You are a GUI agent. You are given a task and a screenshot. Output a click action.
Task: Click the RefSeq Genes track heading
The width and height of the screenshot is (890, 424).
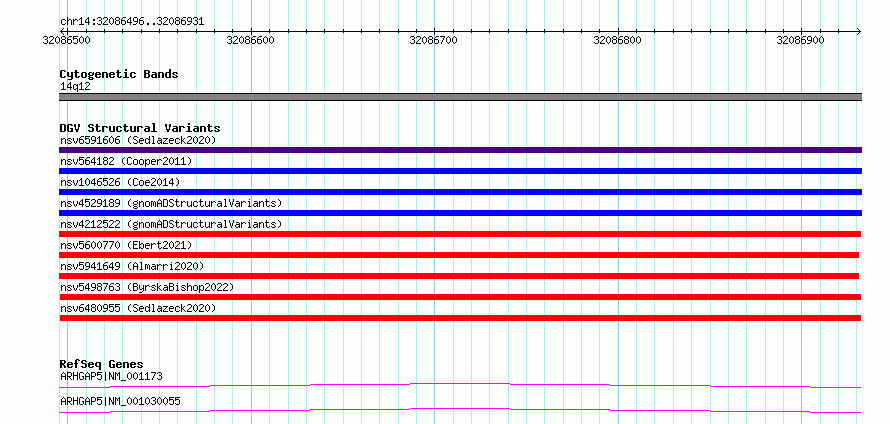[x=102, y=364]
